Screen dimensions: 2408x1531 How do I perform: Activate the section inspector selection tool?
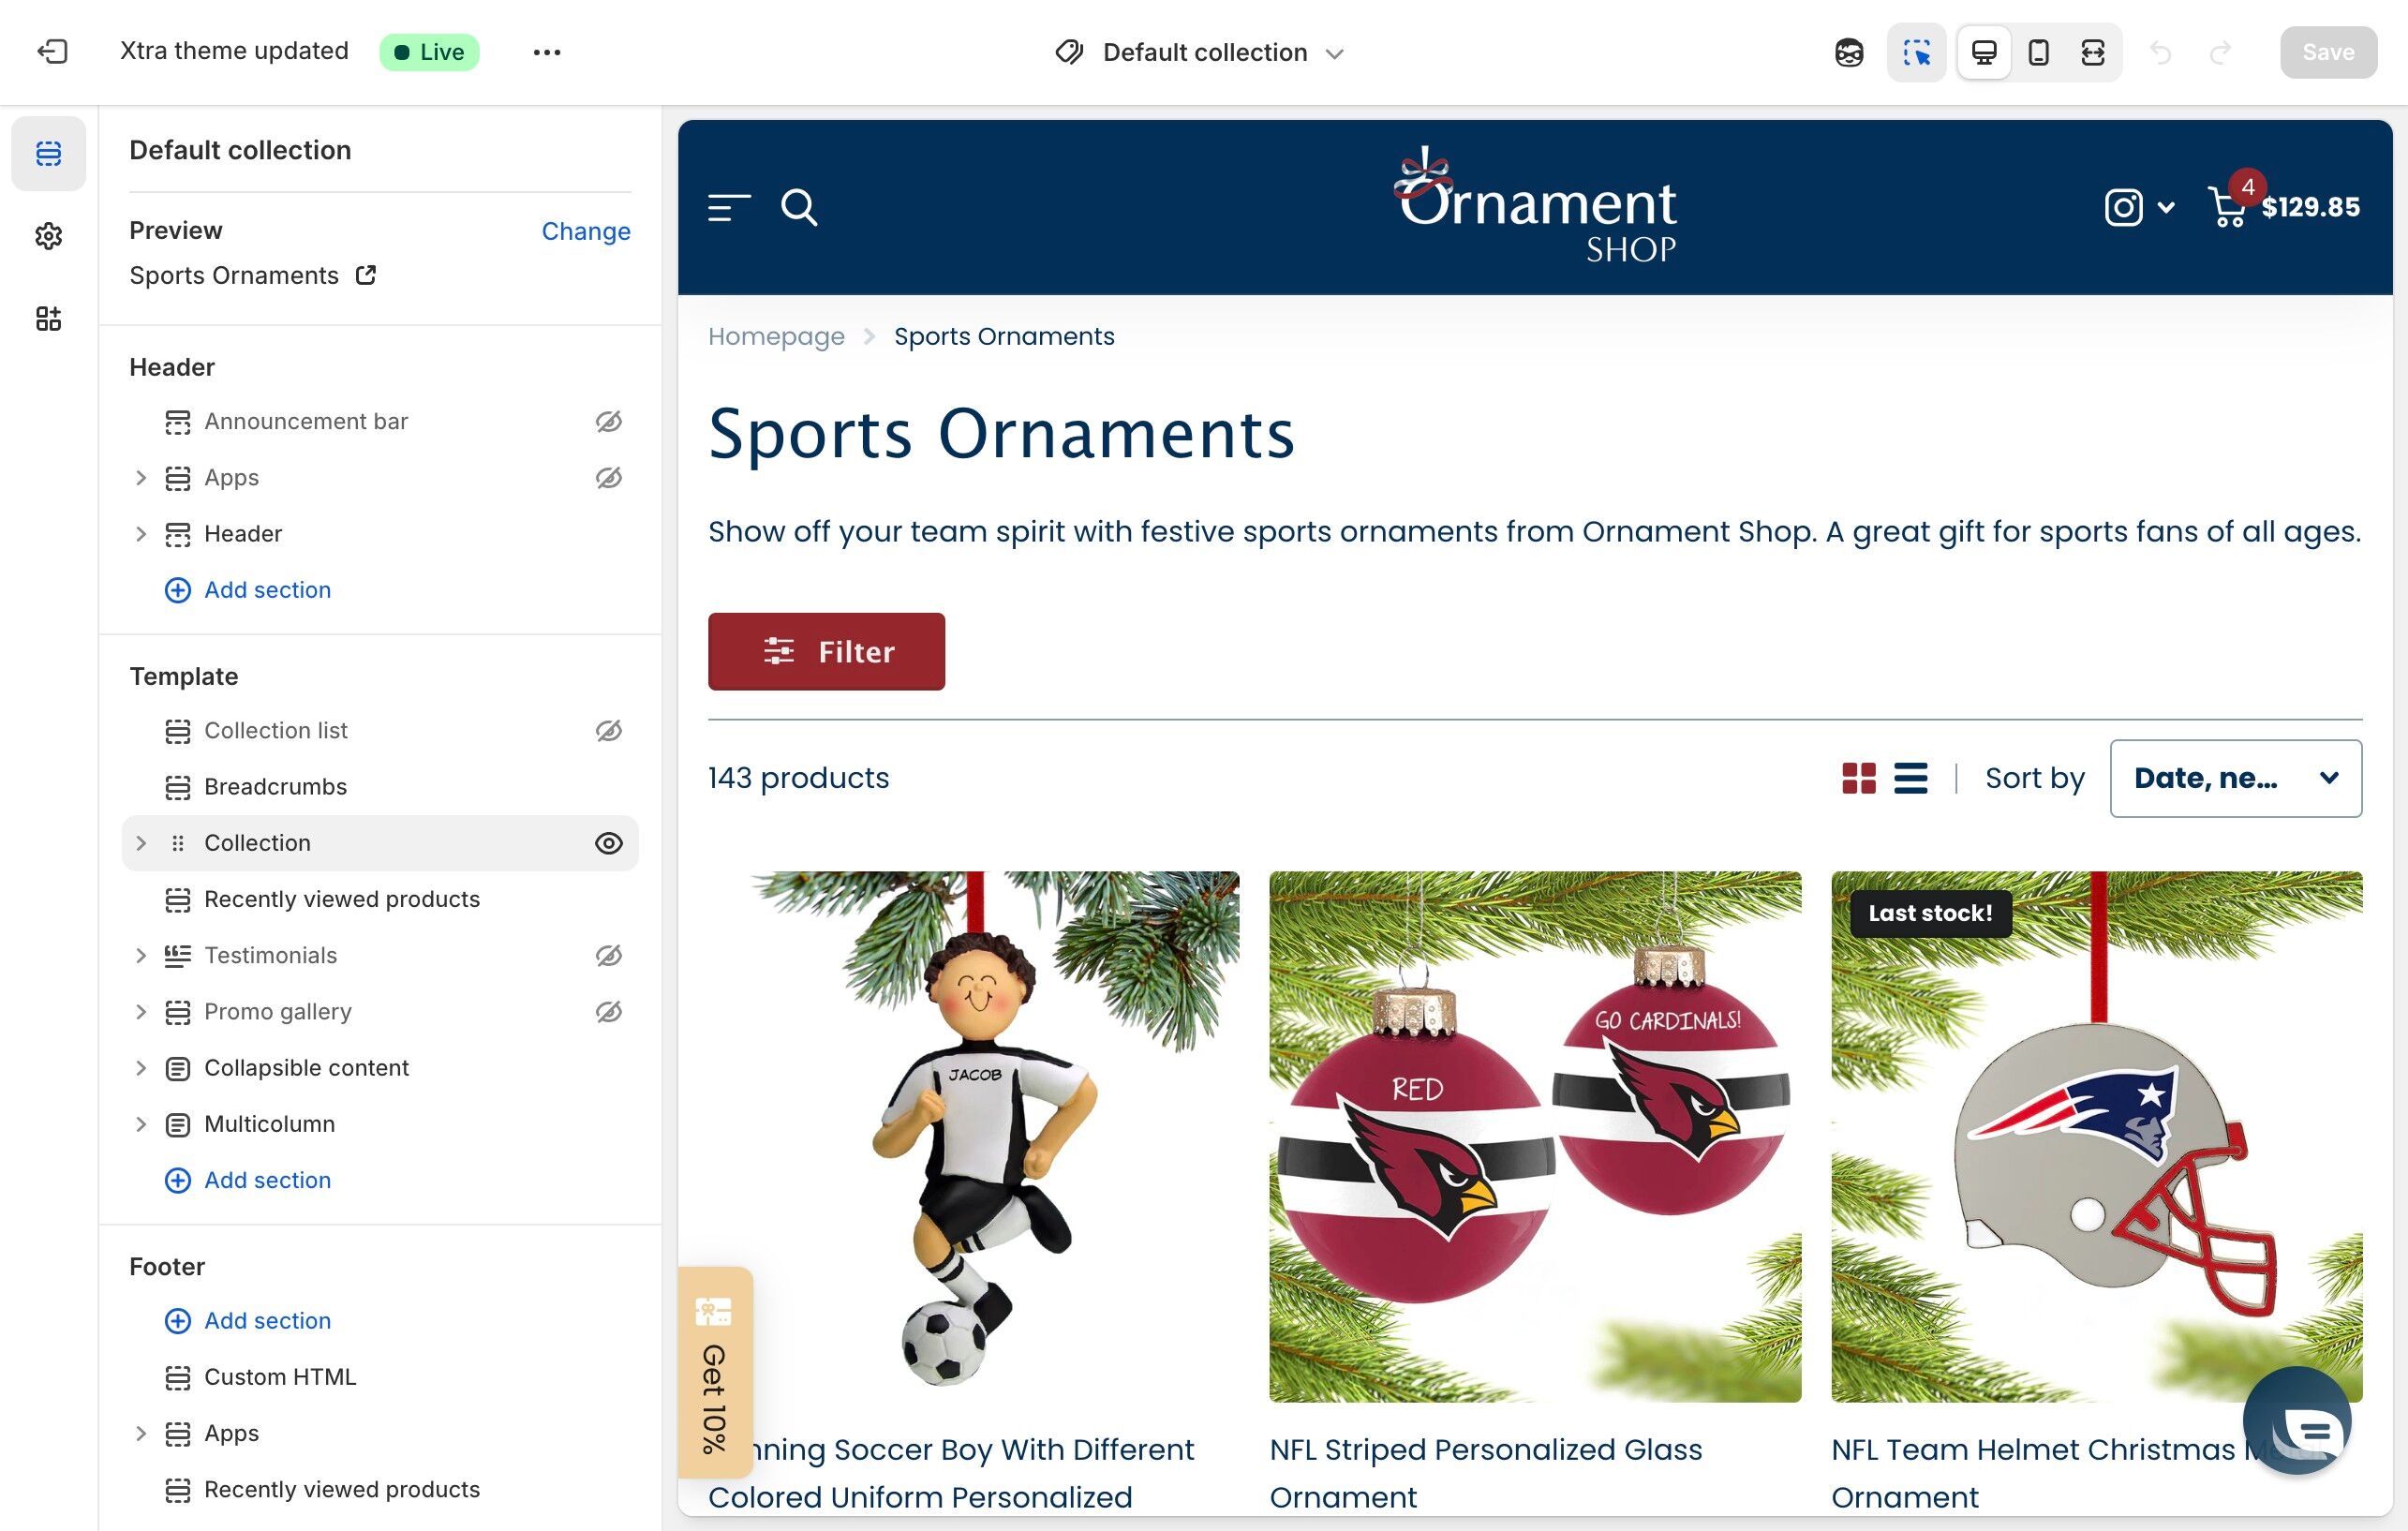coord(1916,52)
